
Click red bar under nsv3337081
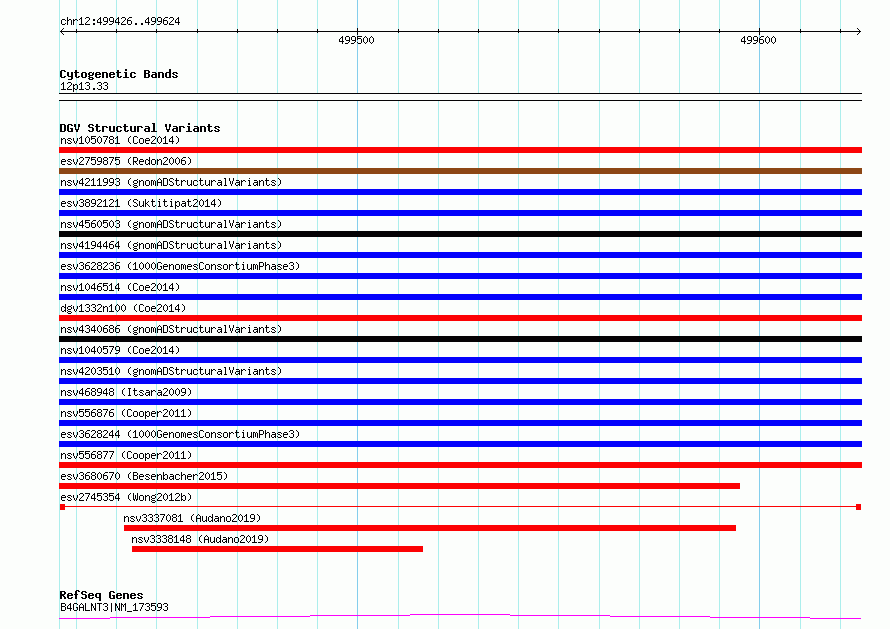click(x=430, y=528)
